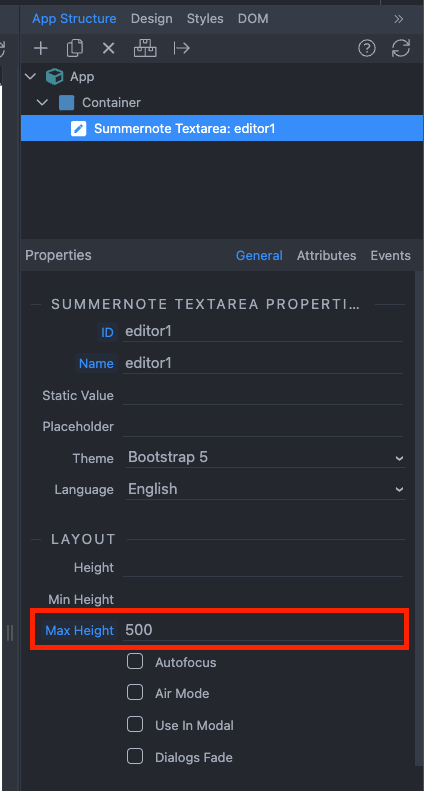Click the Max Height dynamic label
Viewport: 424px width, 791px height.
(79, 630)
